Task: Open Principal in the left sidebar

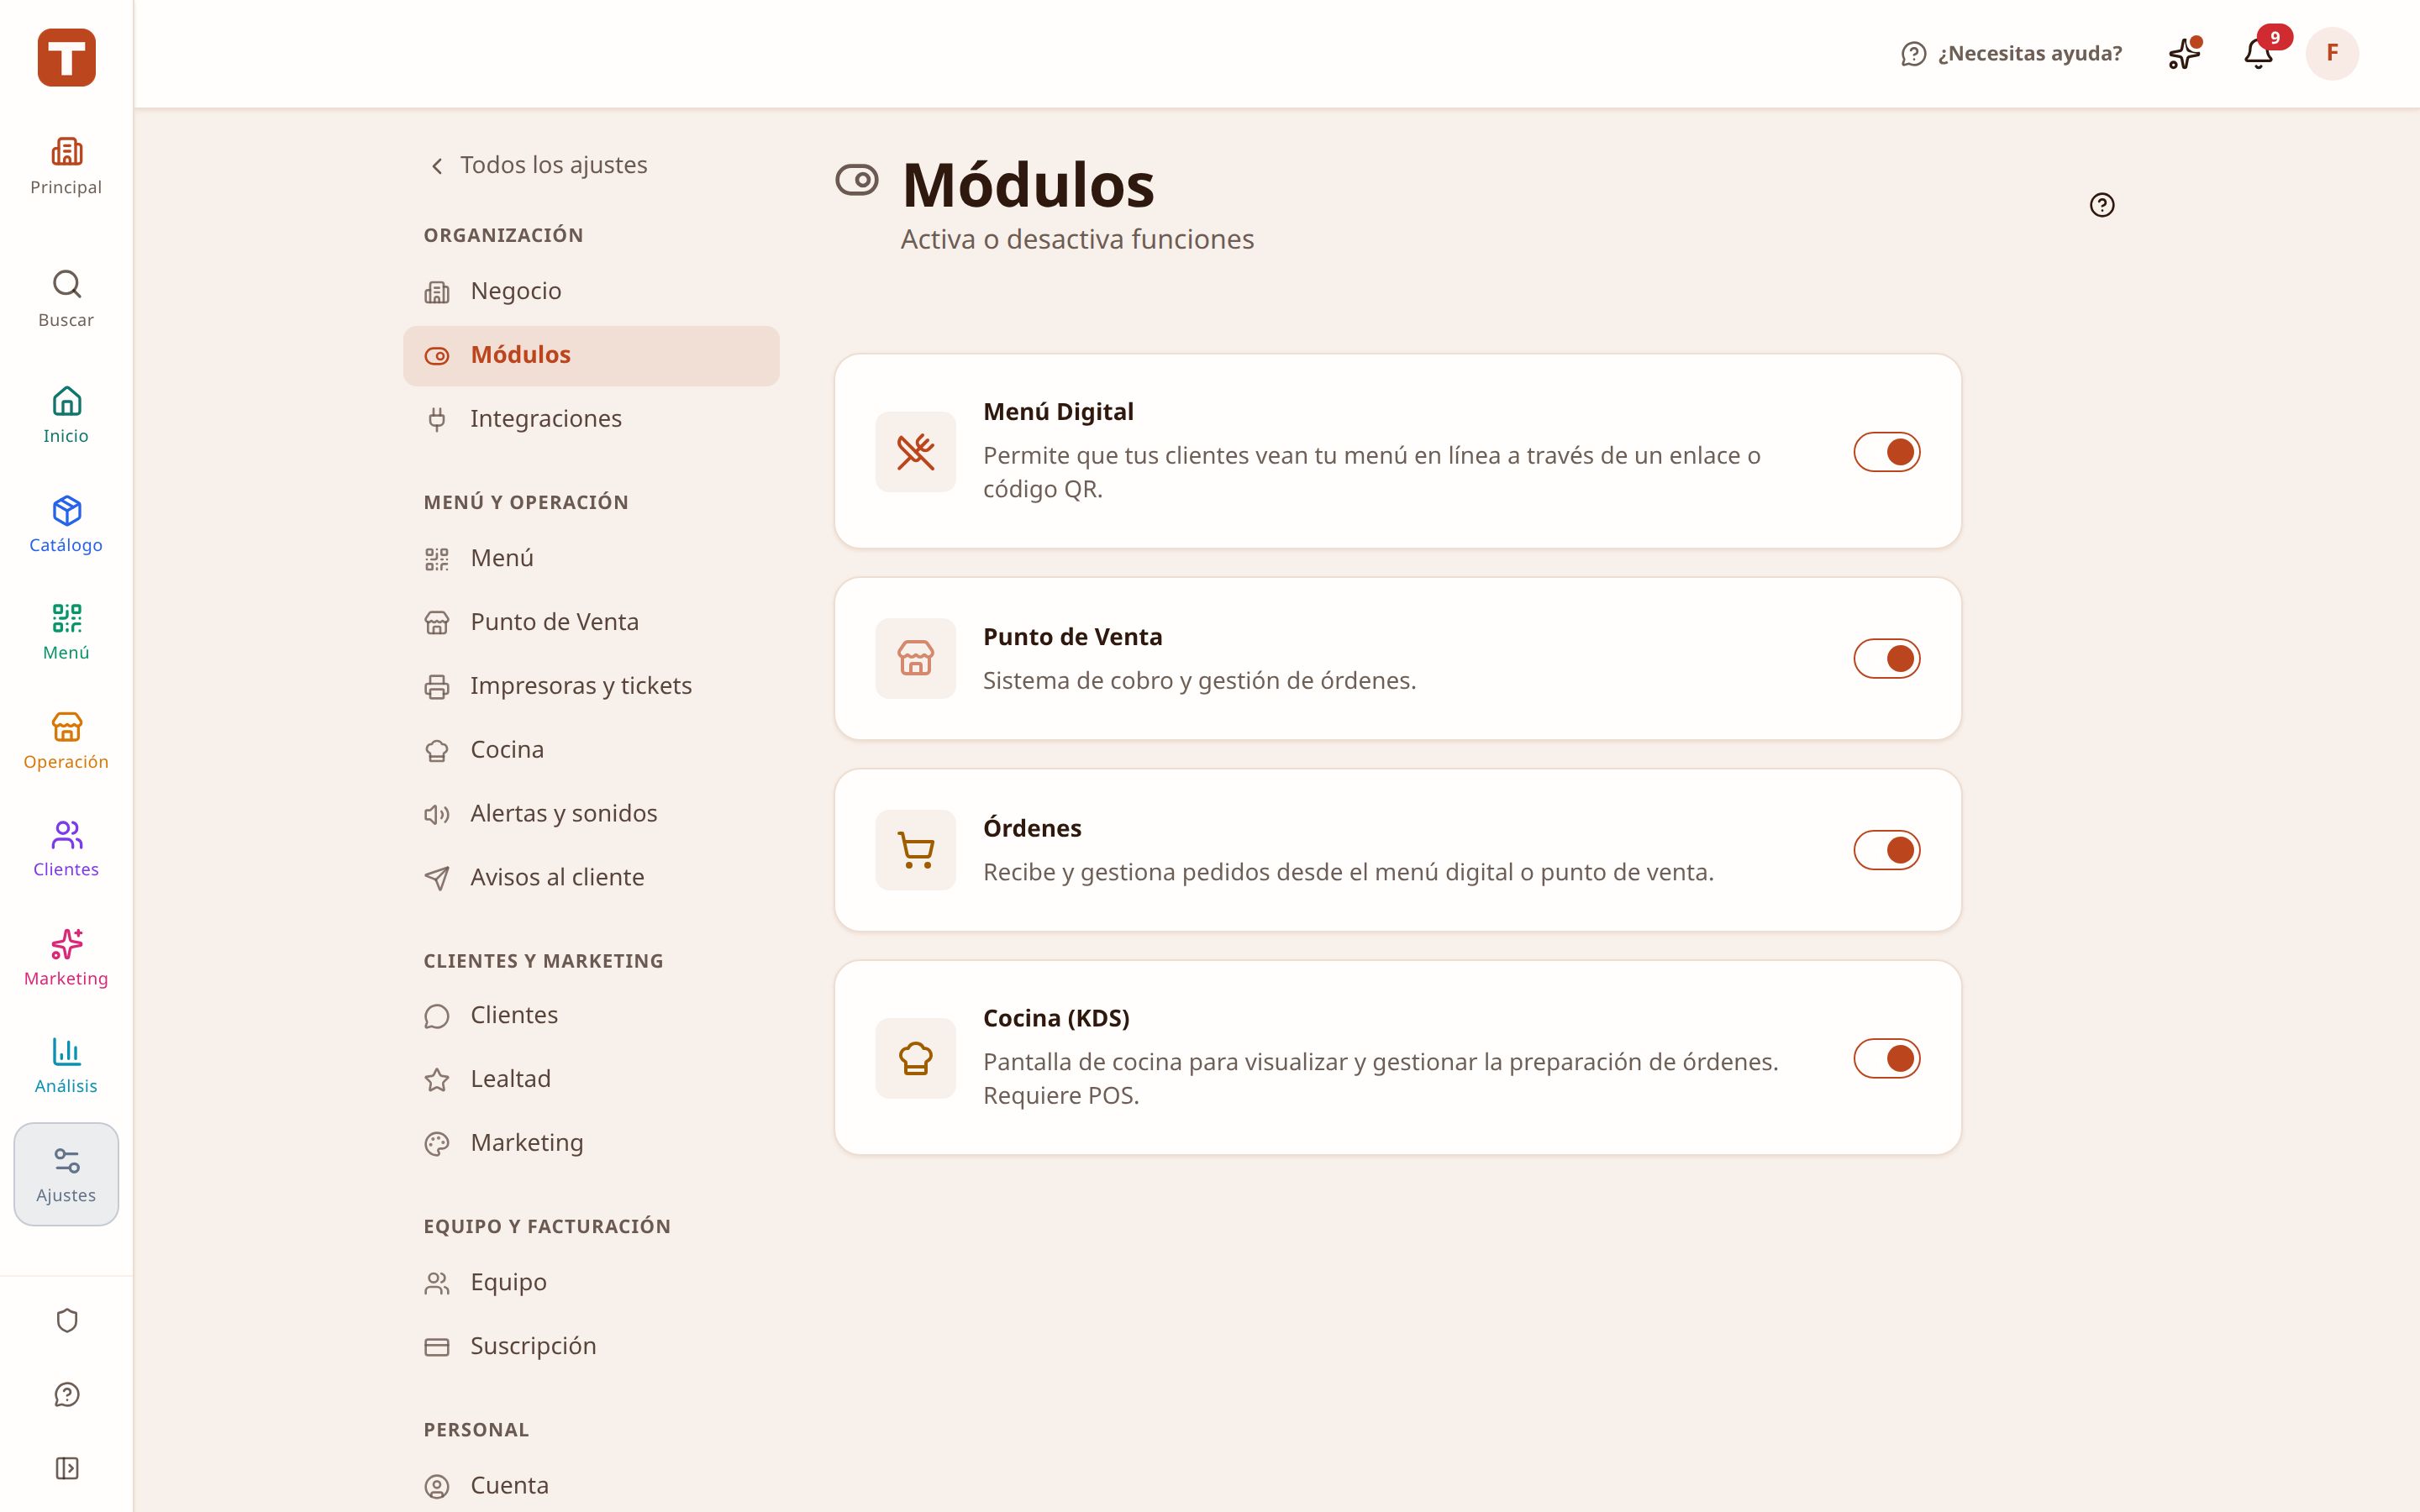Action: (66, 167)
